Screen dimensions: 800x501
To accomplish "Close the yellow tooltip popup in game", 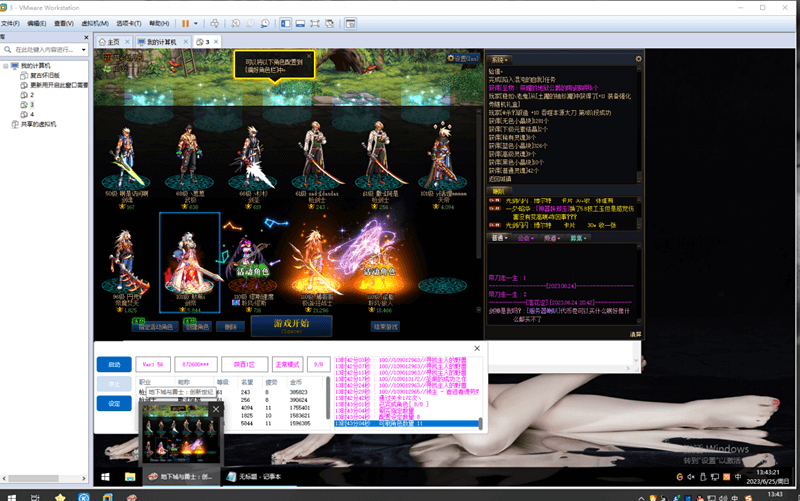I will point(309,56).
